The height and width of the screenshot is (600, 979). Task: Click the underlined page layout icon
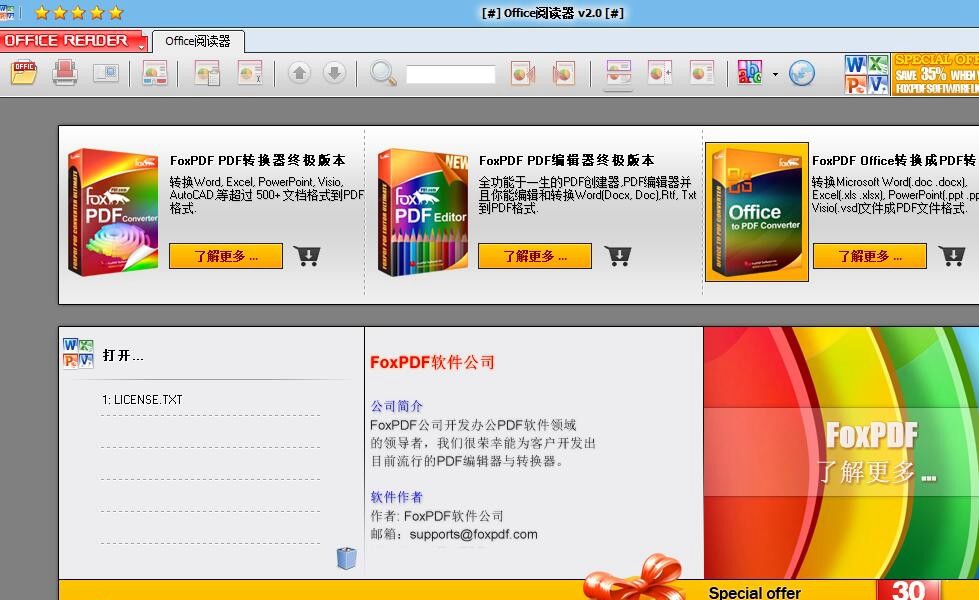click(619, 73)
